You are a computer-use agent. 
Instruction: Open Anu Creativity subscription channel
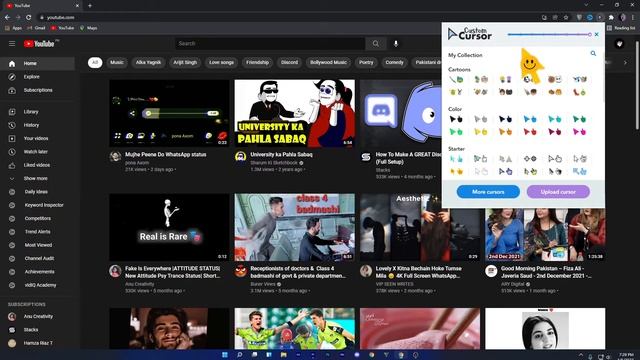click(x=38, y=316)
